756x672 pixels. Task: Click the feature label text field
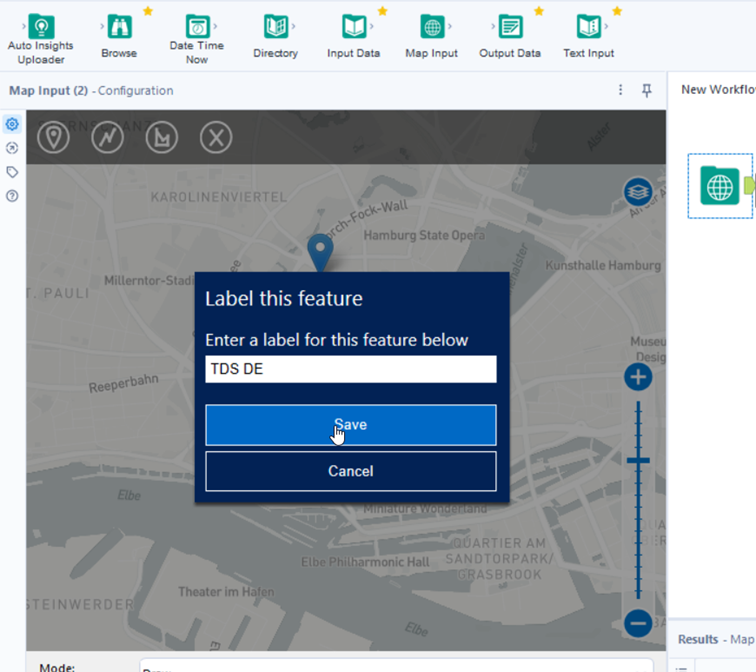pyautogui.click(x=350, y=369)
